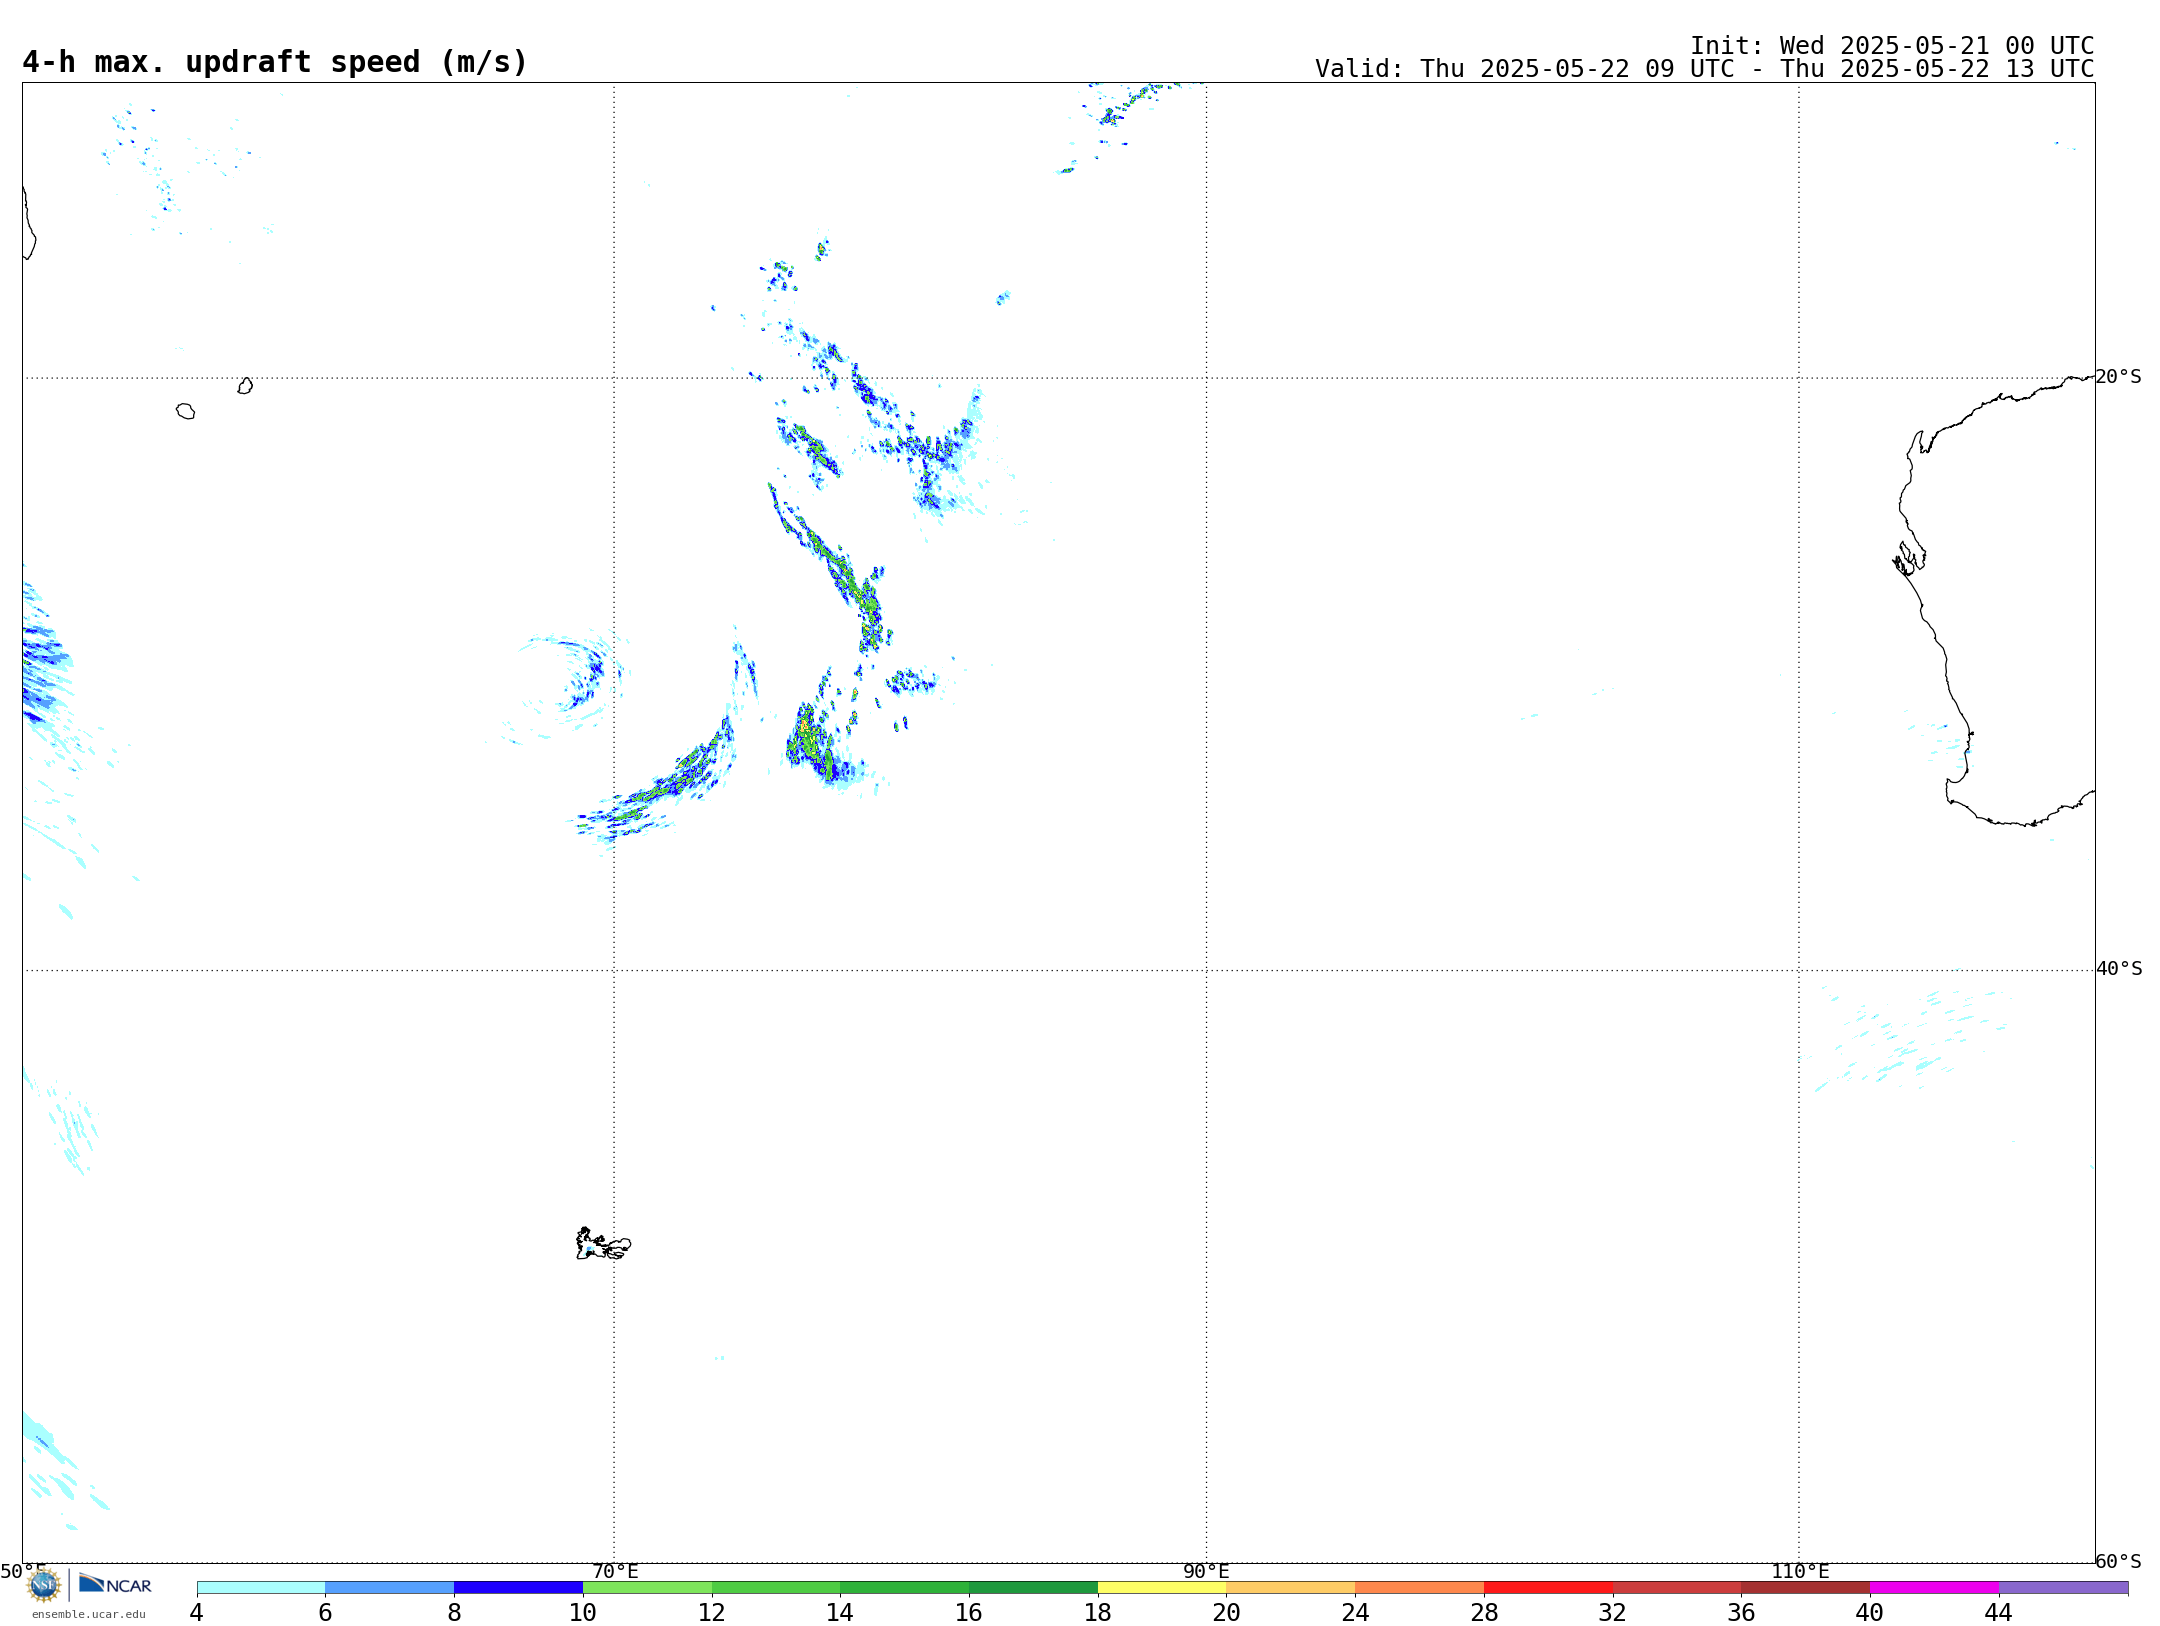Click the colorbar tick value 18
Viewport: 2160px width, 1626px height.
1098,1612
